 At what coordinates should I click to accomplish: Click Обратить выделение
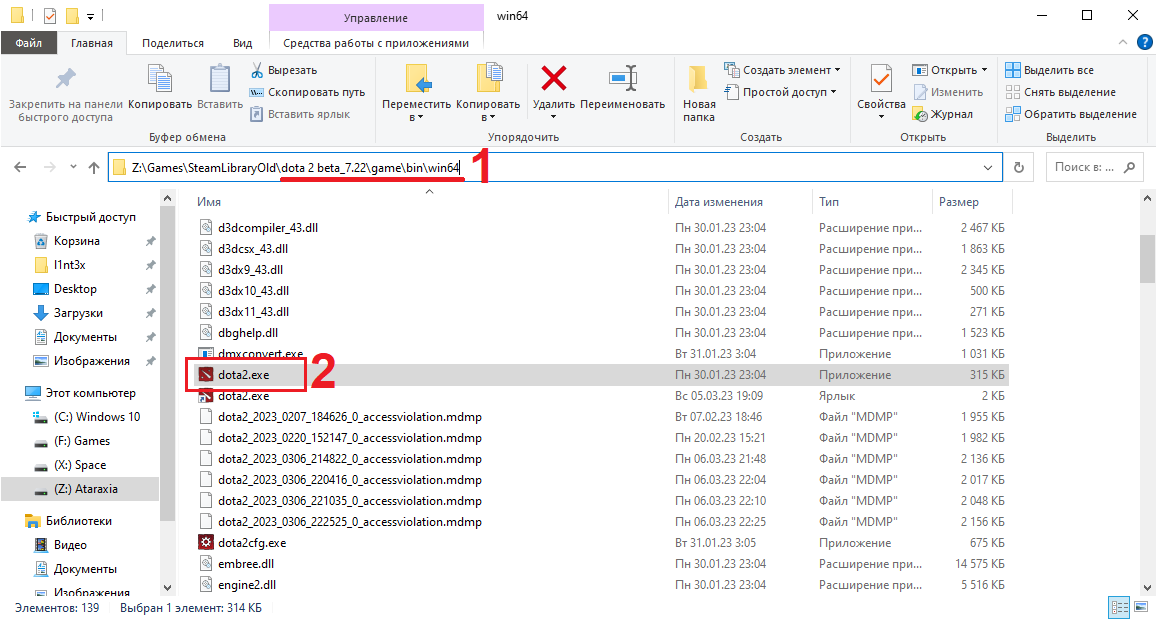(1071, 114)
